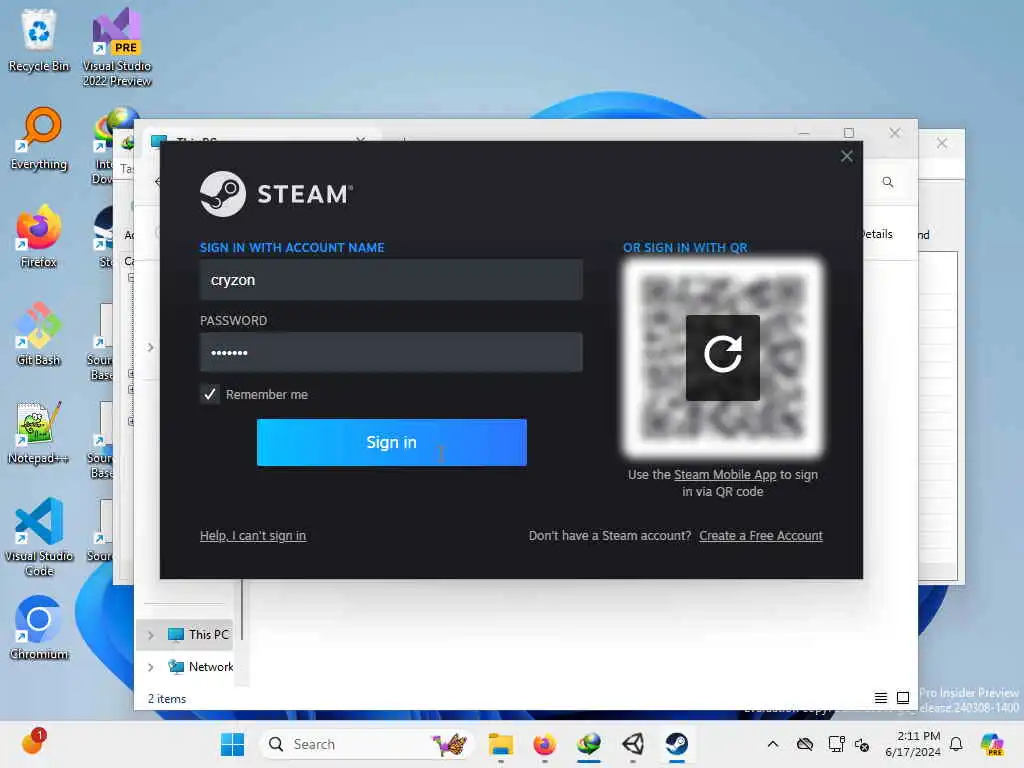Open Visual Studio 2022 Preview desktop shortcut

tap(117, 47)
